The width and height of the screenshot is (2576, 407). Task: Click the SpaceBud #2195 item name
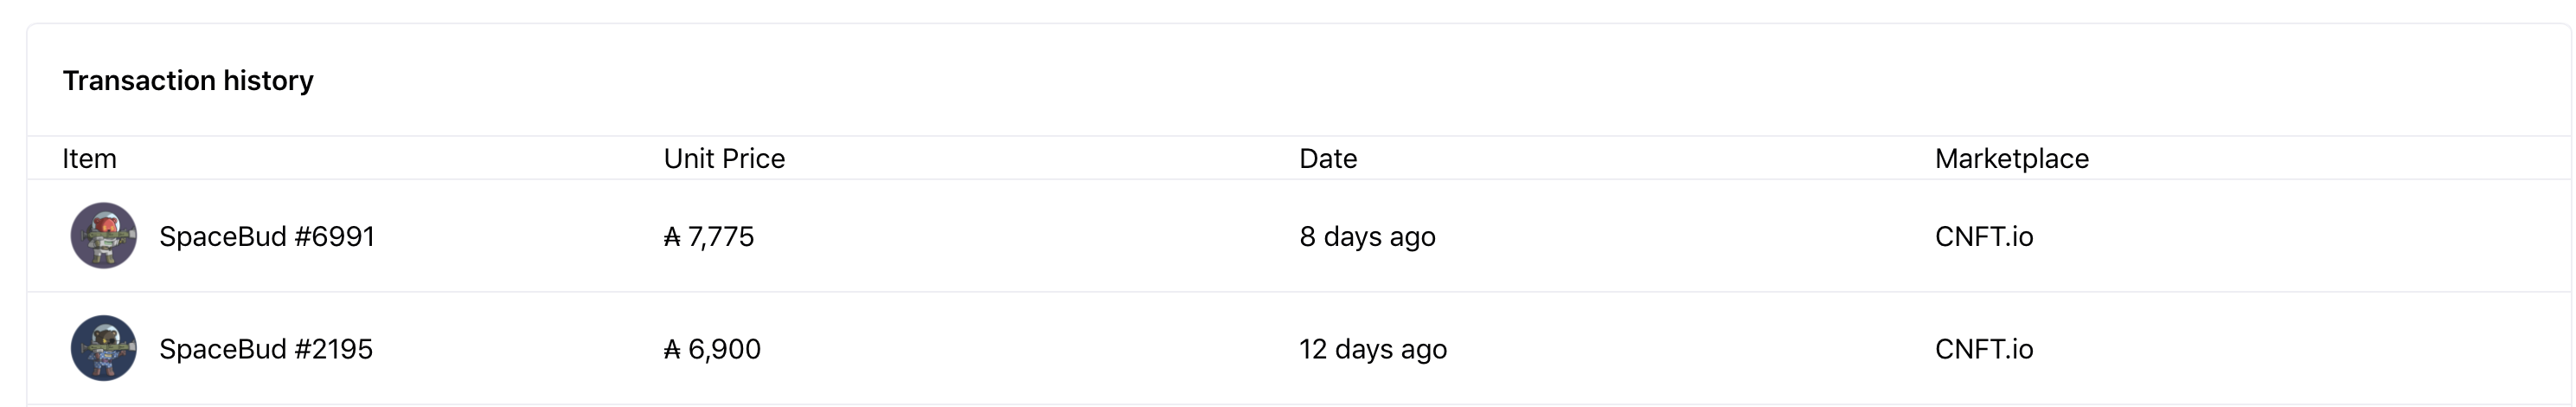pos(266,349)
